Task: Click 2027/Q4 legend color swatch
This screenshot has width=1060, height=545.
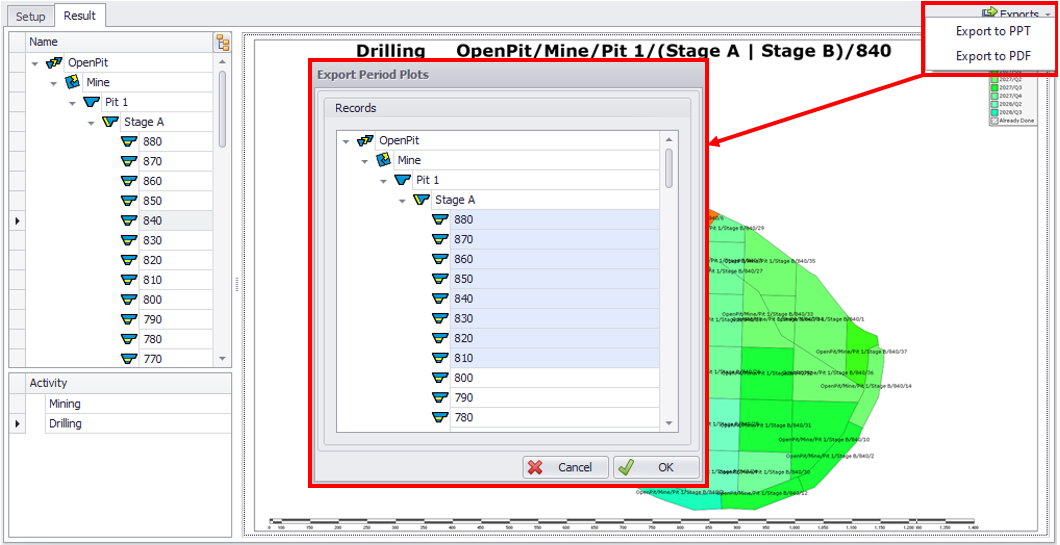Action: coord(994,96)
